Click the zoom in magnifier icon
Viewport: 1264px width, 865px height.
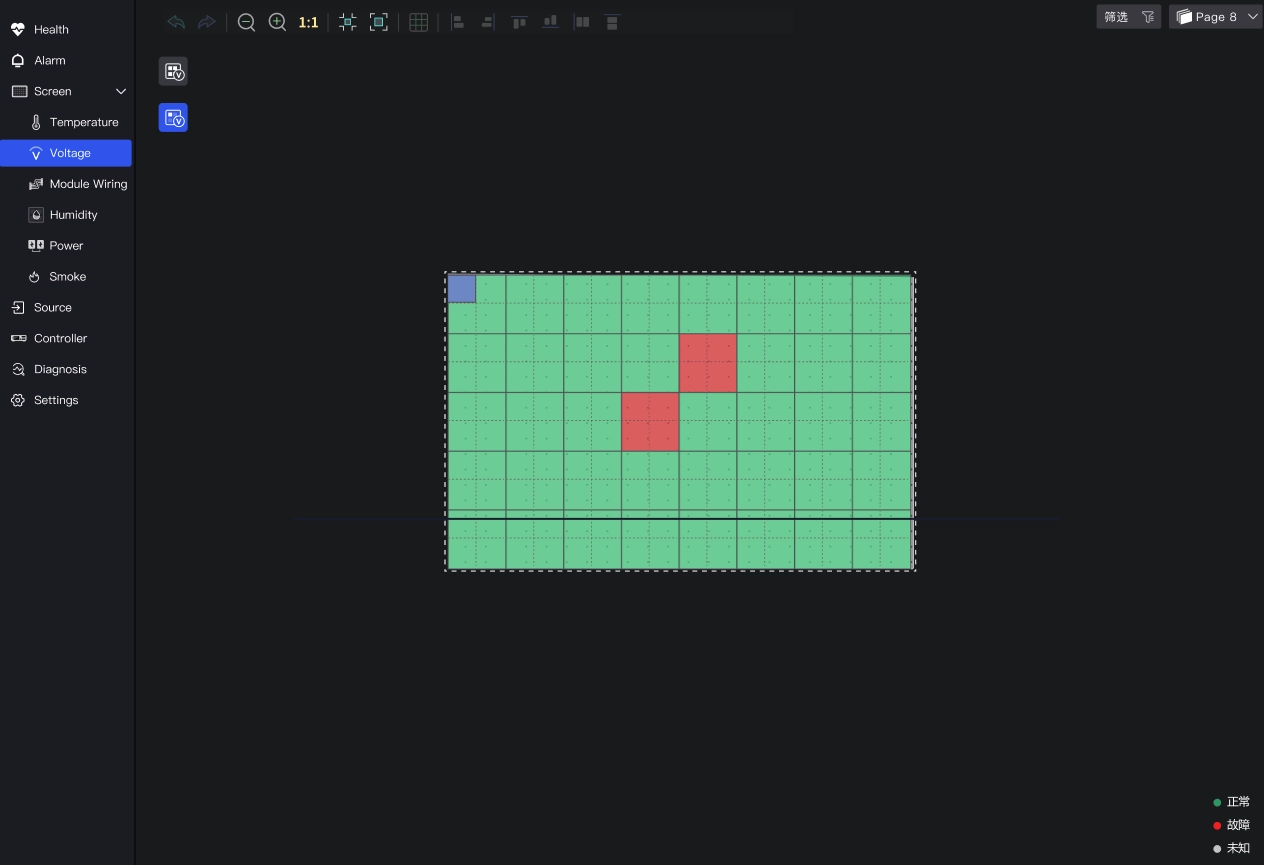point(278,22)
